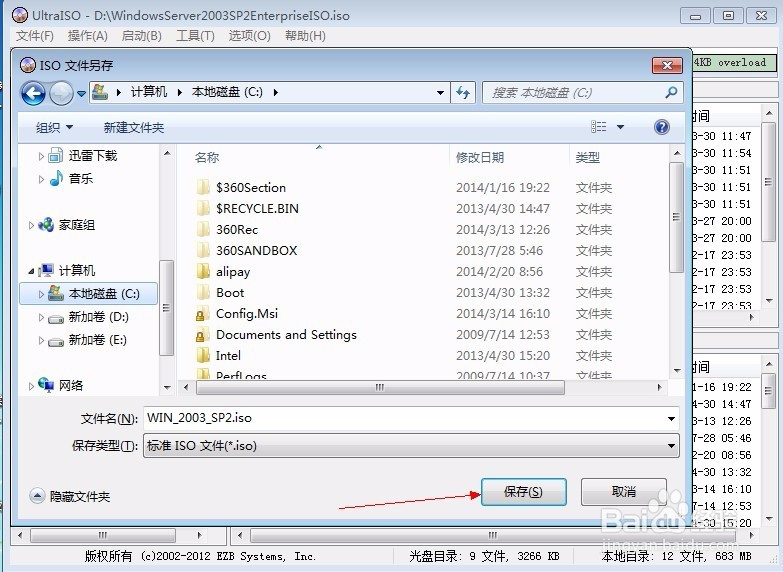The height and width of the screenshot is (572, 783).
Task: Click the view mode icon
Action: pyautogui.click(x=599, y=127)
